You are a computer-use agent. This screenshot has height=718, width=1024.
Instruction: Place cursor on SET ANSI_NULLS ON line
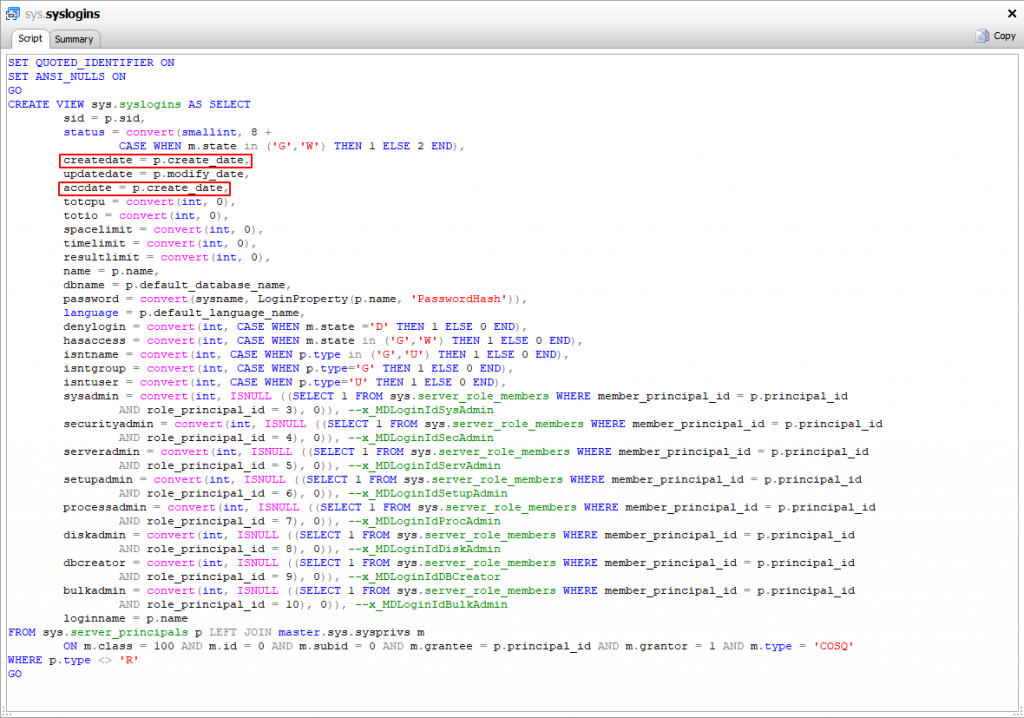(x=67, y=76)
